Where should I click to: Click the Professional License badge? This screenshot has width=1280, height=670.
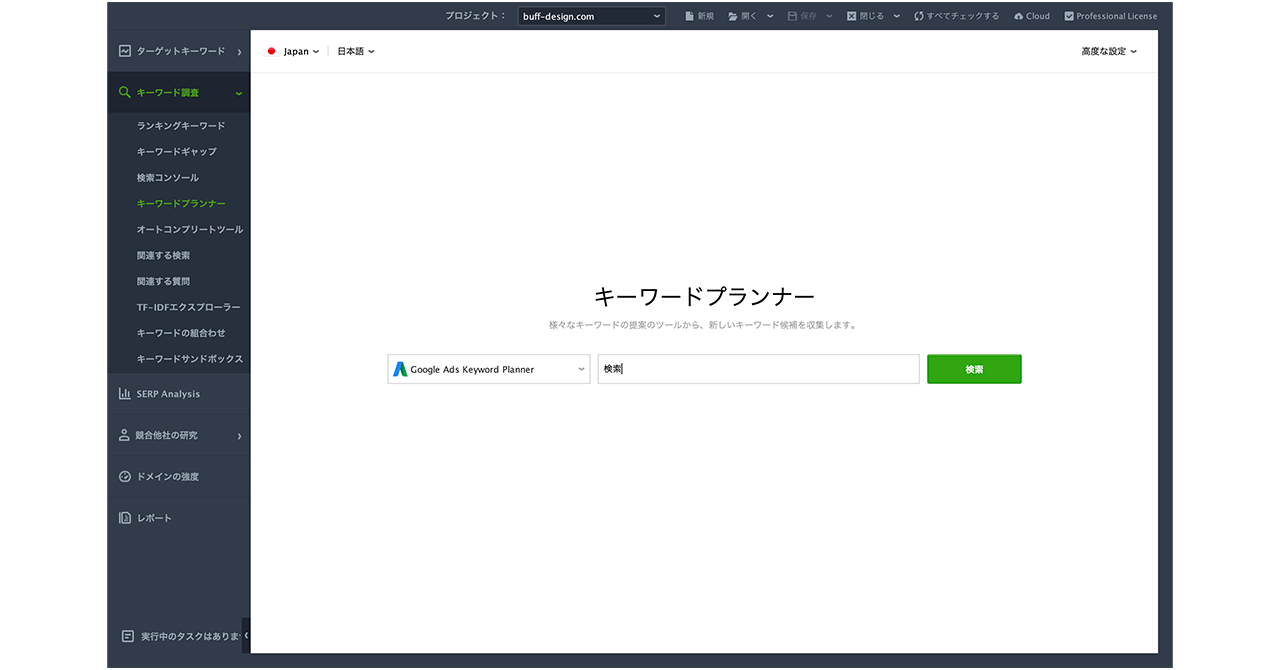[1110, 16]
